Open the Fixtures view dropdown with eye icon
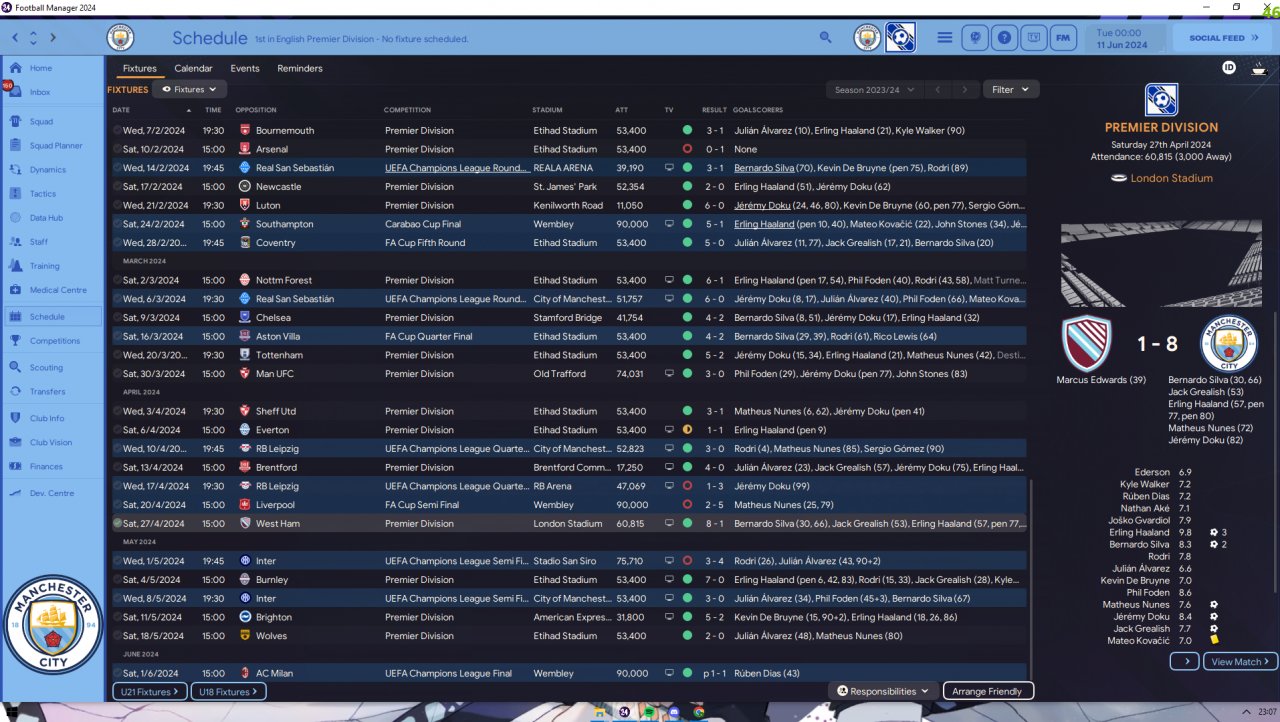Viewport: 1280px width, 722px height. click(x=189, y=89)
